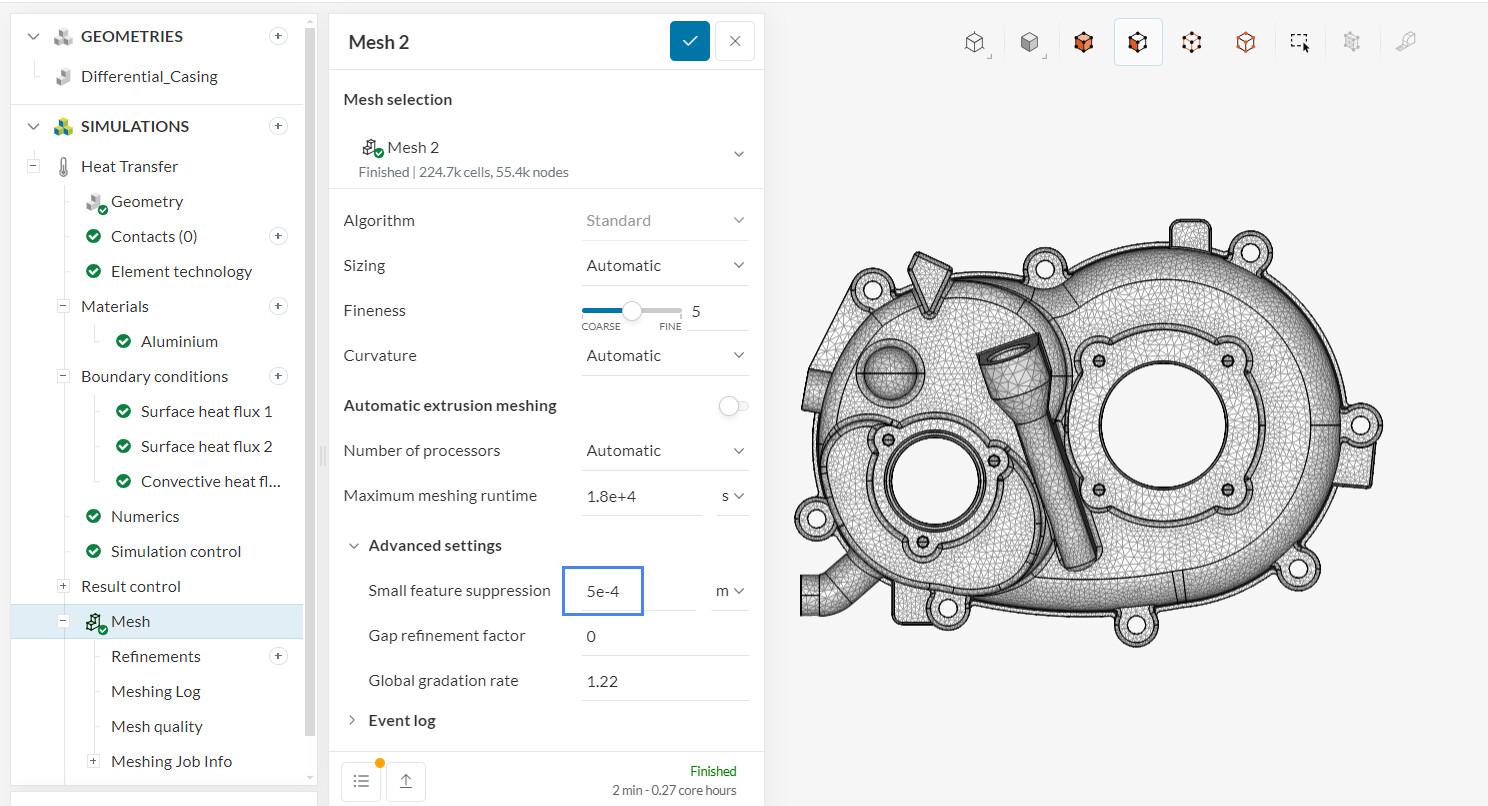This screenshot has width=1488, height=806.
Task: Click the highlighted surface mesh display icon
Action: 1138,42
